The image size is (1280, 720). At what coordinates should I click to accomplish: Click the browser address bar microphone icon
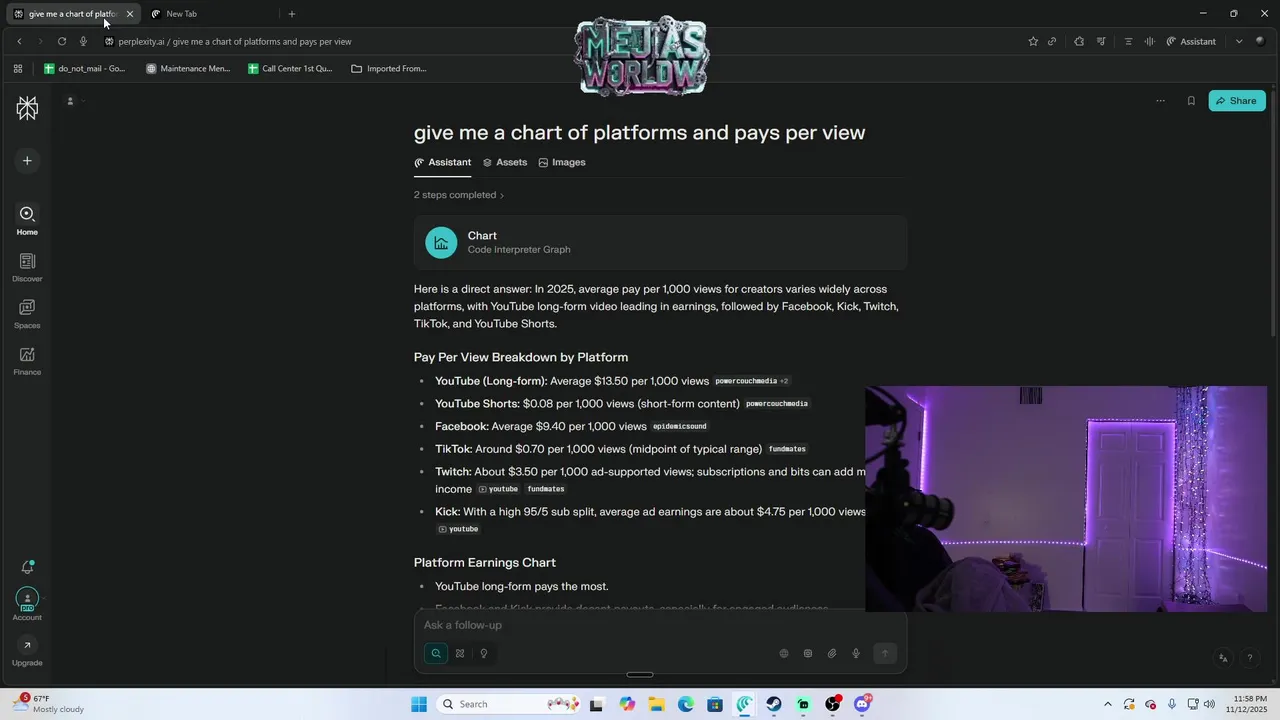pos(83,41)
